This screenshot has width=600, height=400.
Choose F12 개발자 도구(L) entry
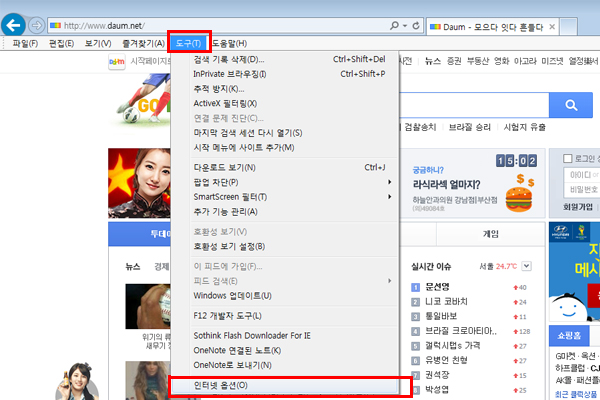coord(285,316)
